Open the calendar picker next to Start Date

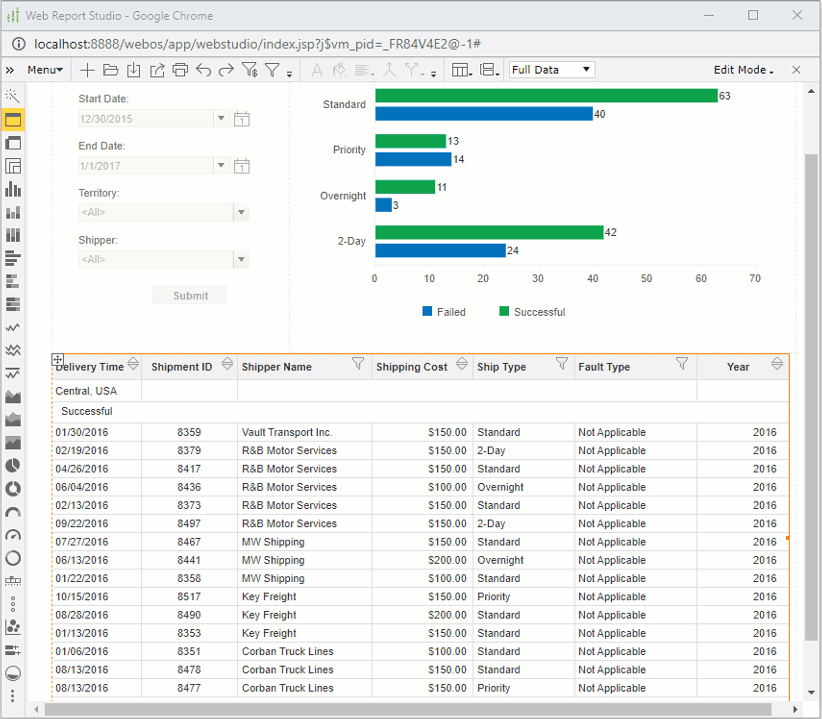pyautogui.click(x=241, y=119)
